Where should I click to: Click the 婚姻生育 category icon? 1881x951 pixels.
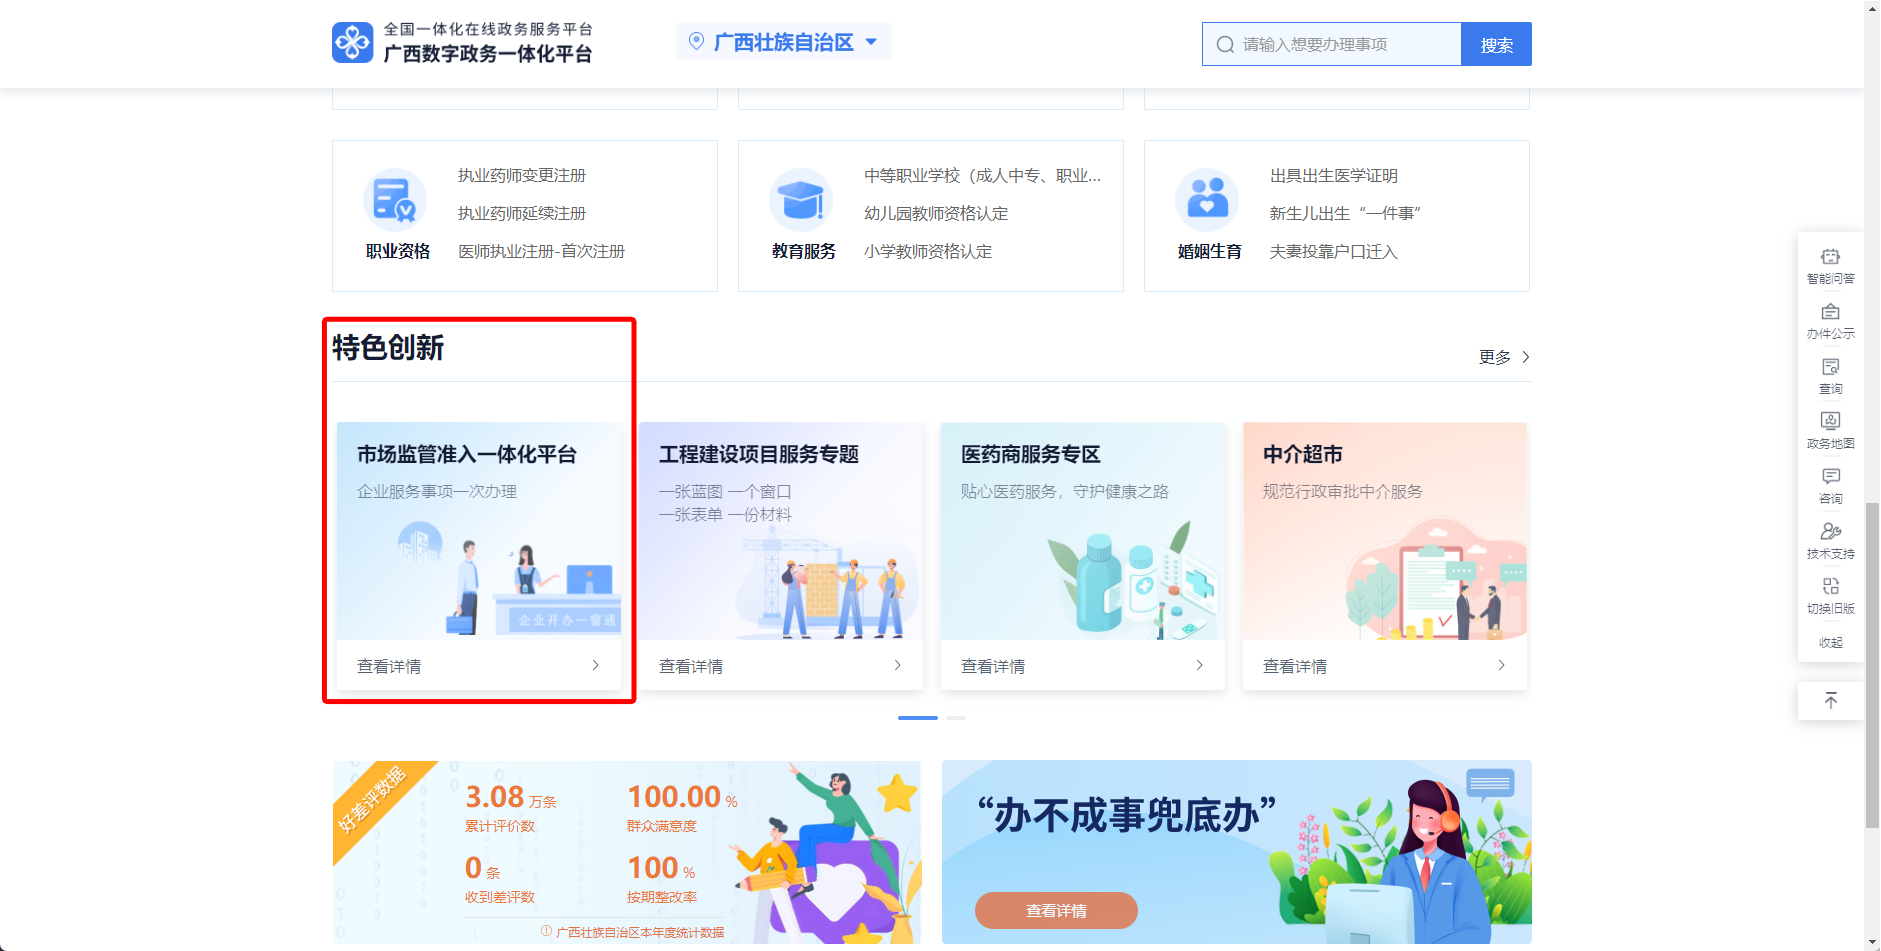point(1207,200)
